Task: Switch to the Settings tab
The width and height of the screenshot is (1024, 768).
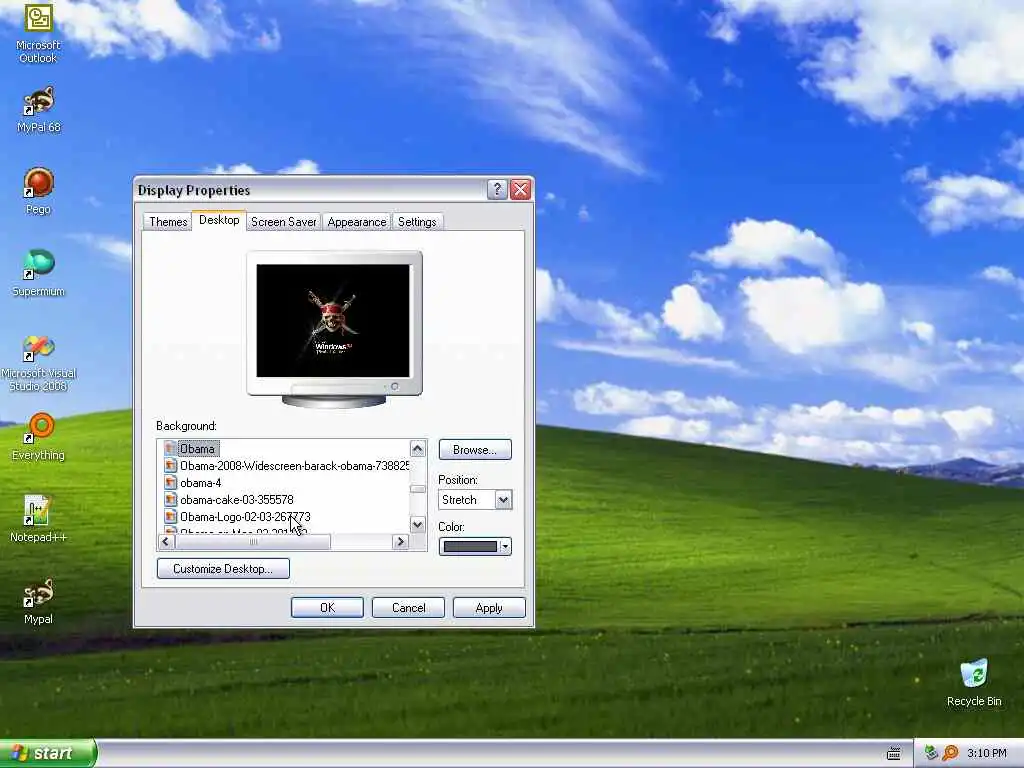Action: coord(417,221)
